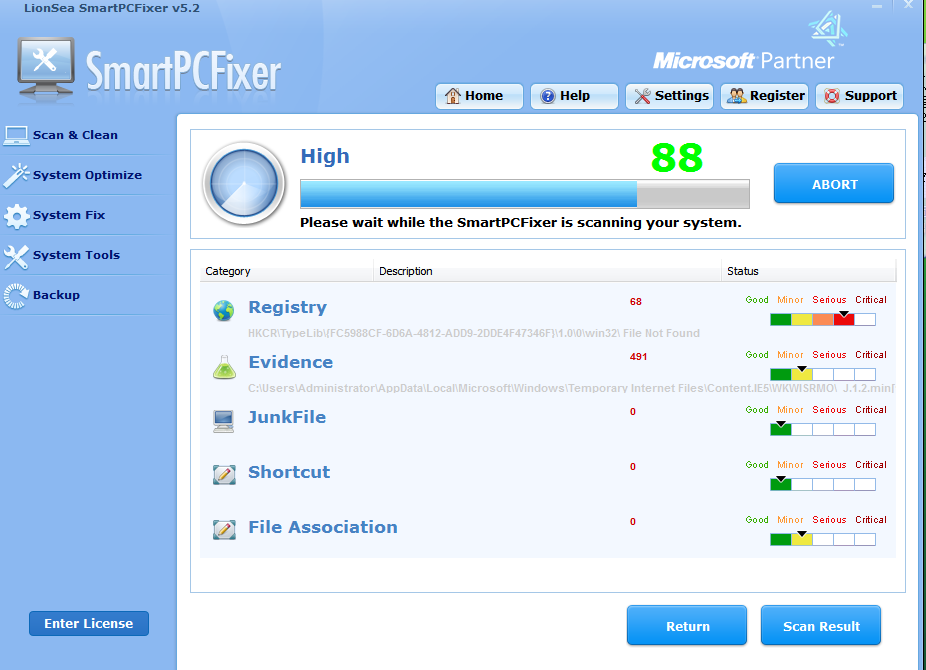Click the green score number 88
Viewport: 926px width, 670px height.
677,158
